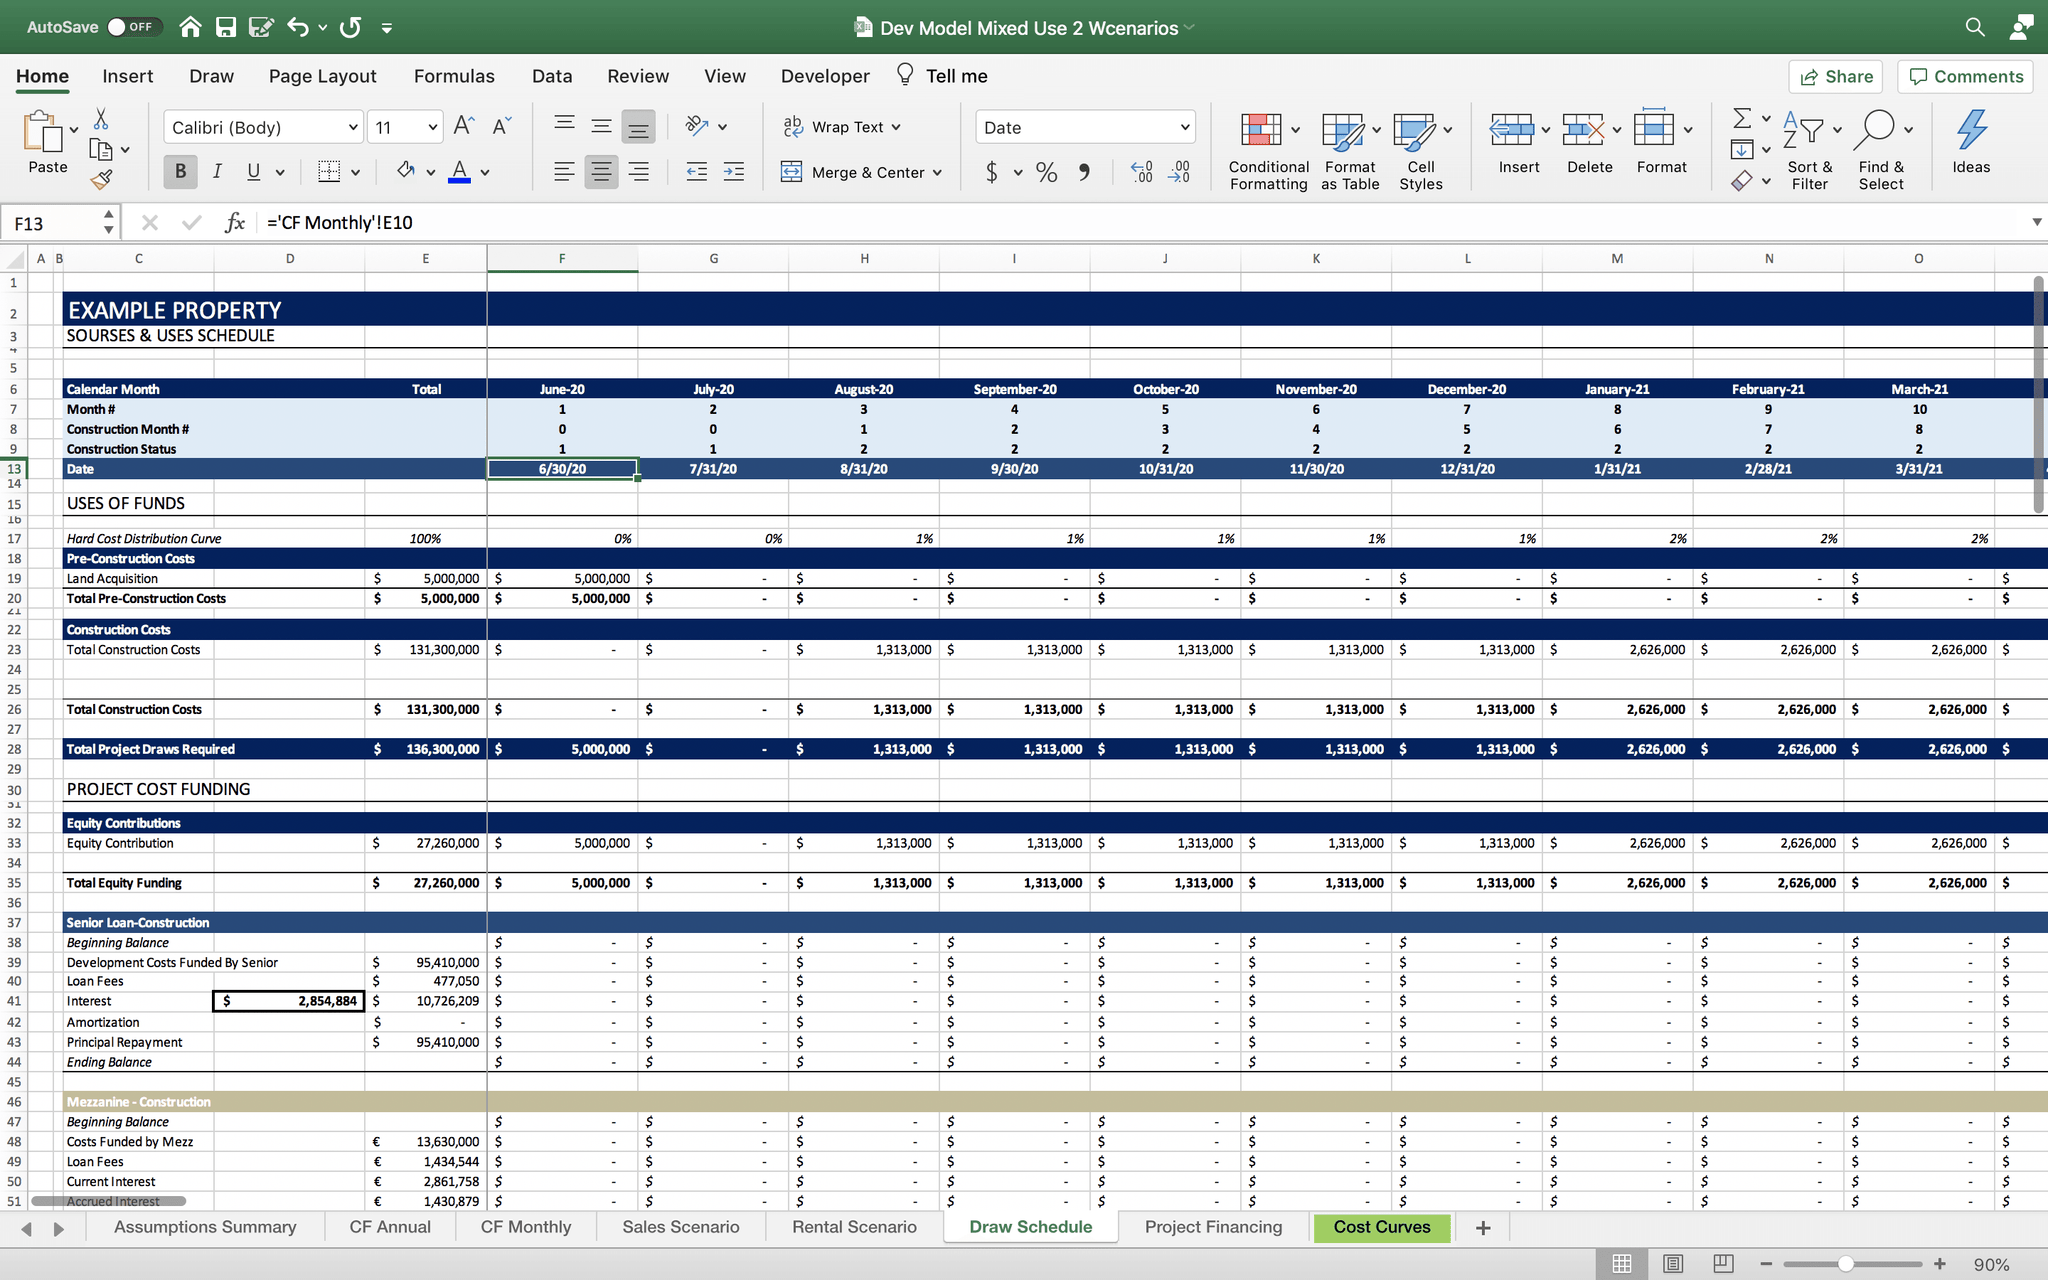Click the Cut scissors icon
Viewport: 2048px width, 1280px height.
[101, 119]
